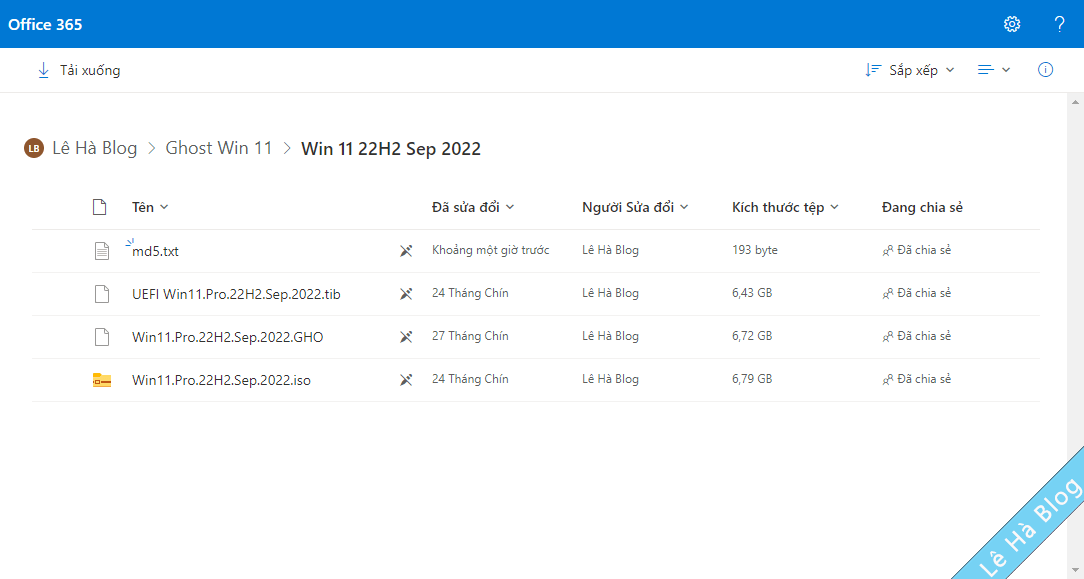This screenshot has width=1084, height=579.
Task: Open the Ghost Win 11 breadcrumb folder
Action: pyautogui.click(x=219, y=147)
